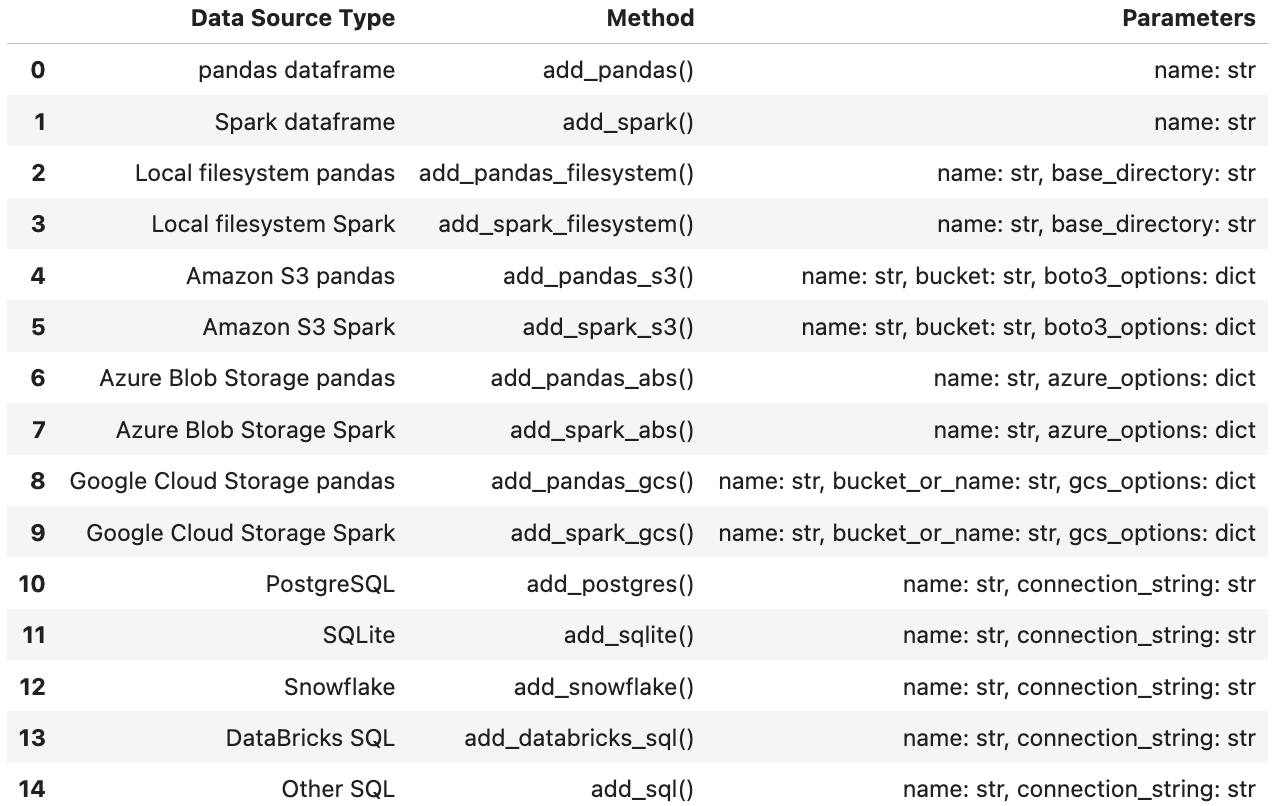The width and height of the screenshot is (1276, 806).
Task: Click the Data Source Type column header
Action: tap(292, 18)
